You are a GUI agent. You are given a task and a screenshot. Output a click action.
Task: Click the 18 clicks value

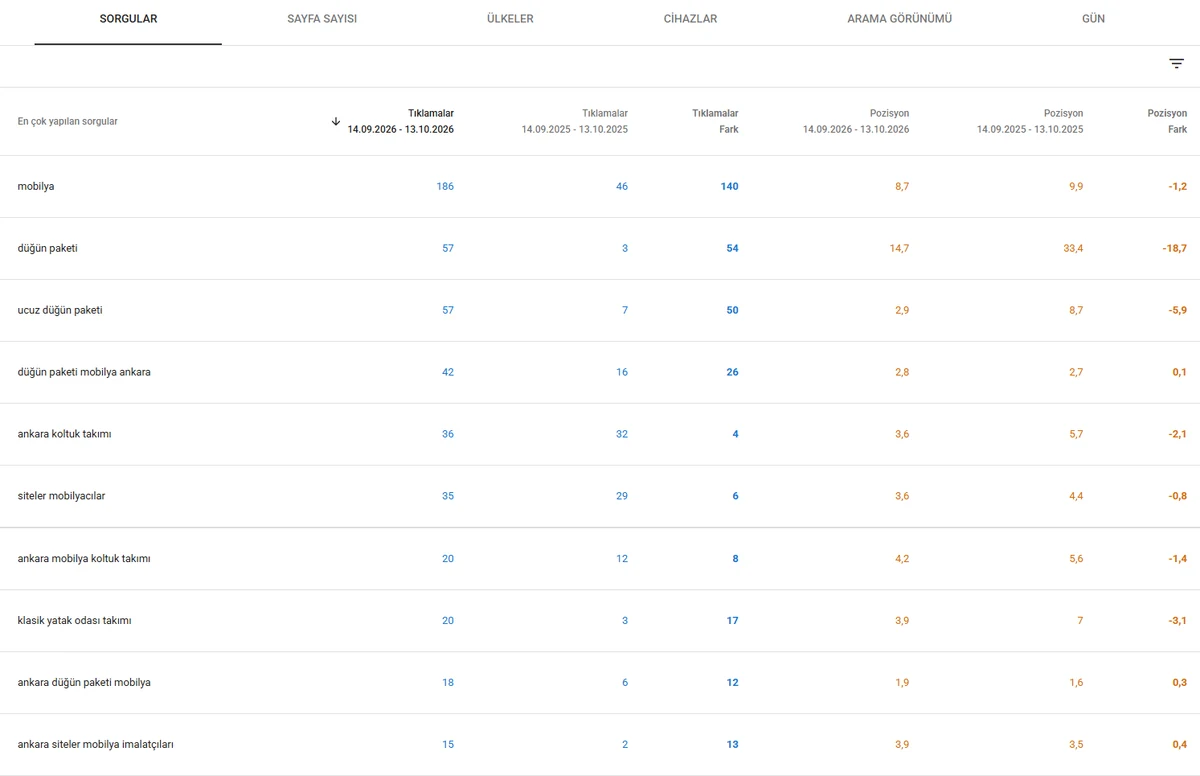tap(448, 682)
